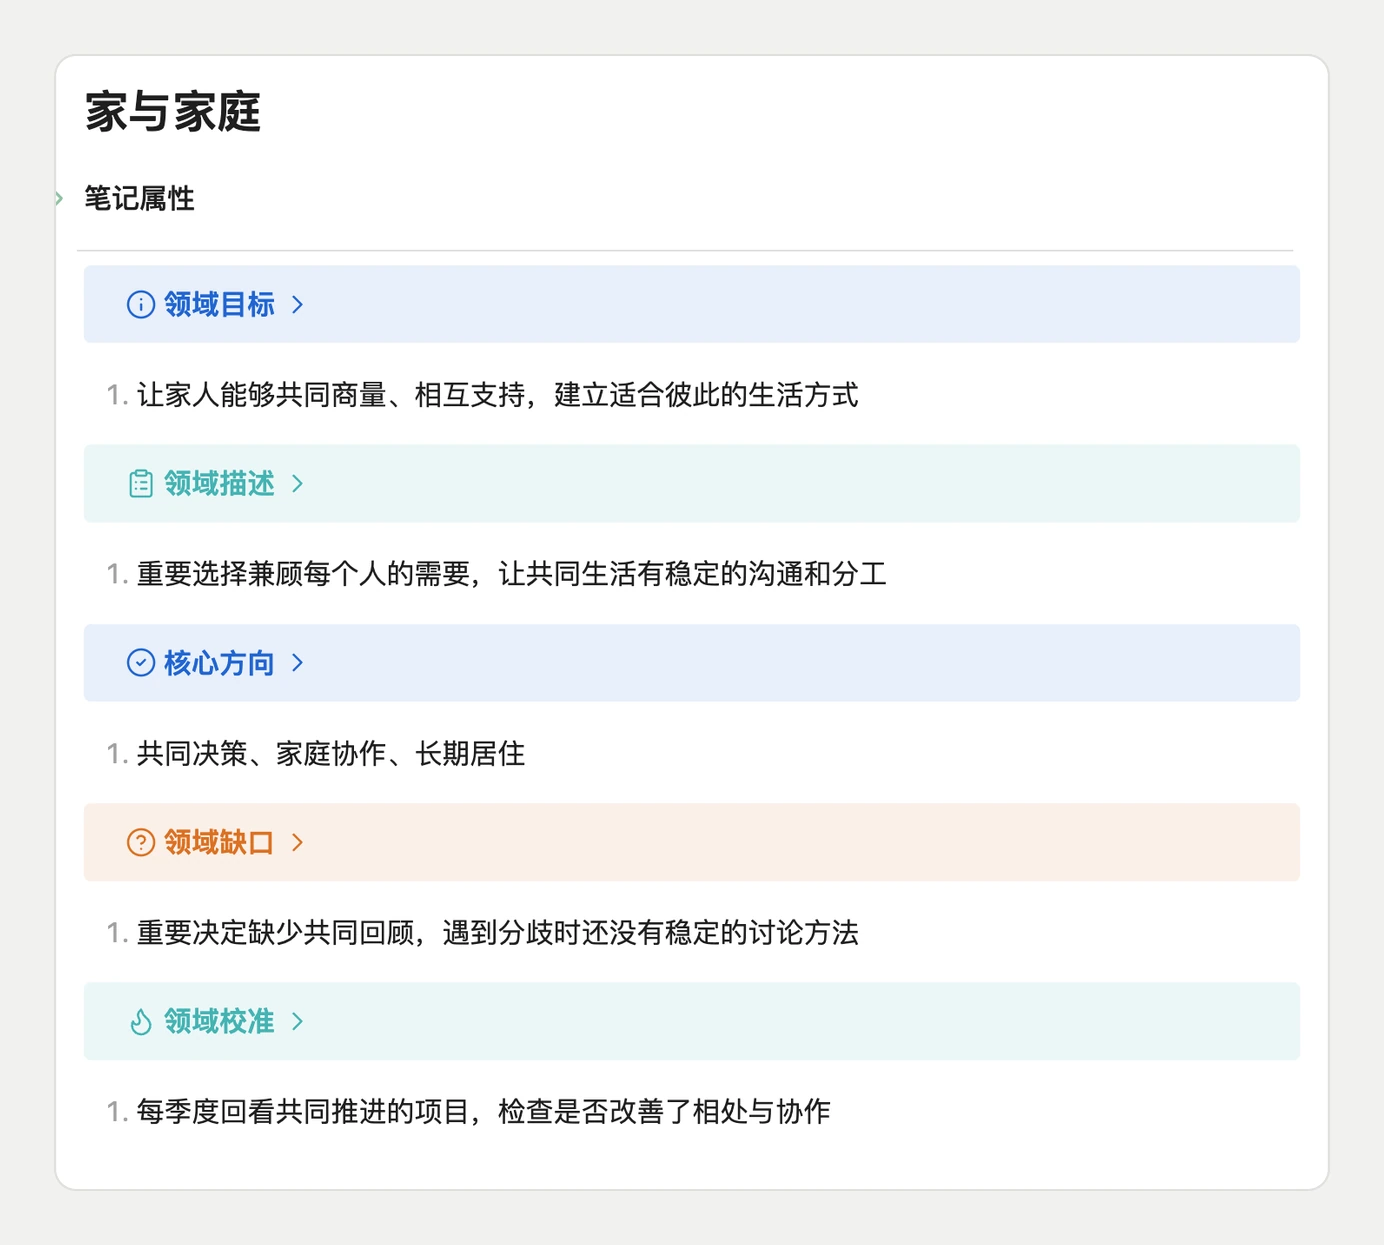Expand the 笔记属性 section arrow
The image size is (1384, 1245).
60,198
